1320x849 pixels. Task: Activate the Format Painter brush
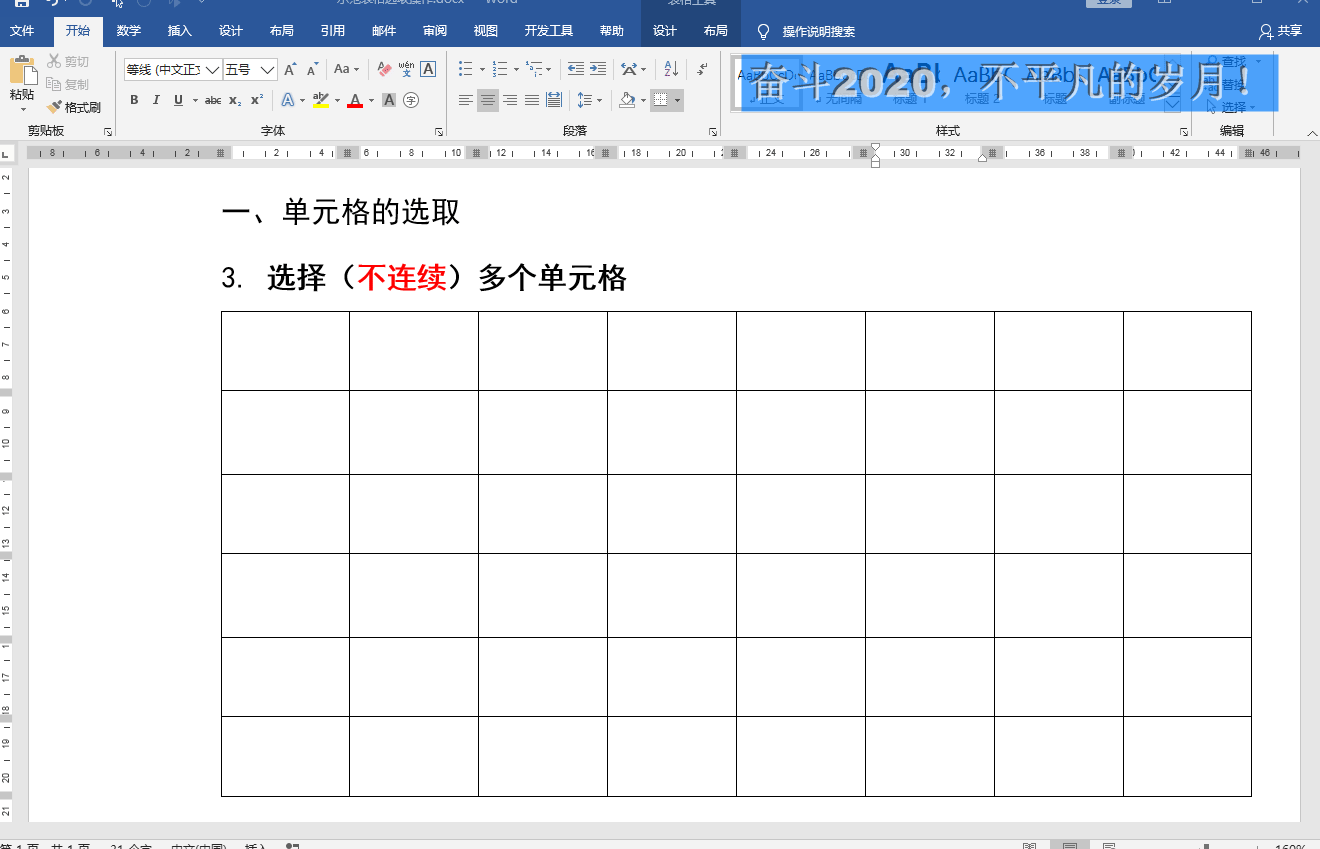point(54,107)
